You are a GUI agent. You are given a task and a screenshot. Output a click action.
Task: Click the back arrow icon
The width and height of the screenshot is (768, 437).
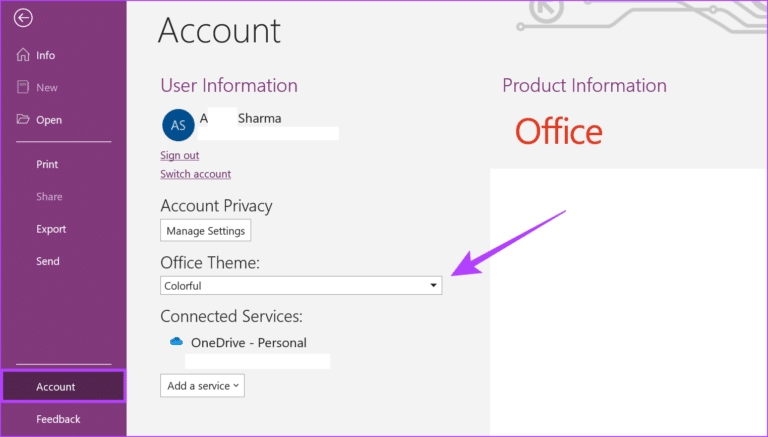coord(23,19)
